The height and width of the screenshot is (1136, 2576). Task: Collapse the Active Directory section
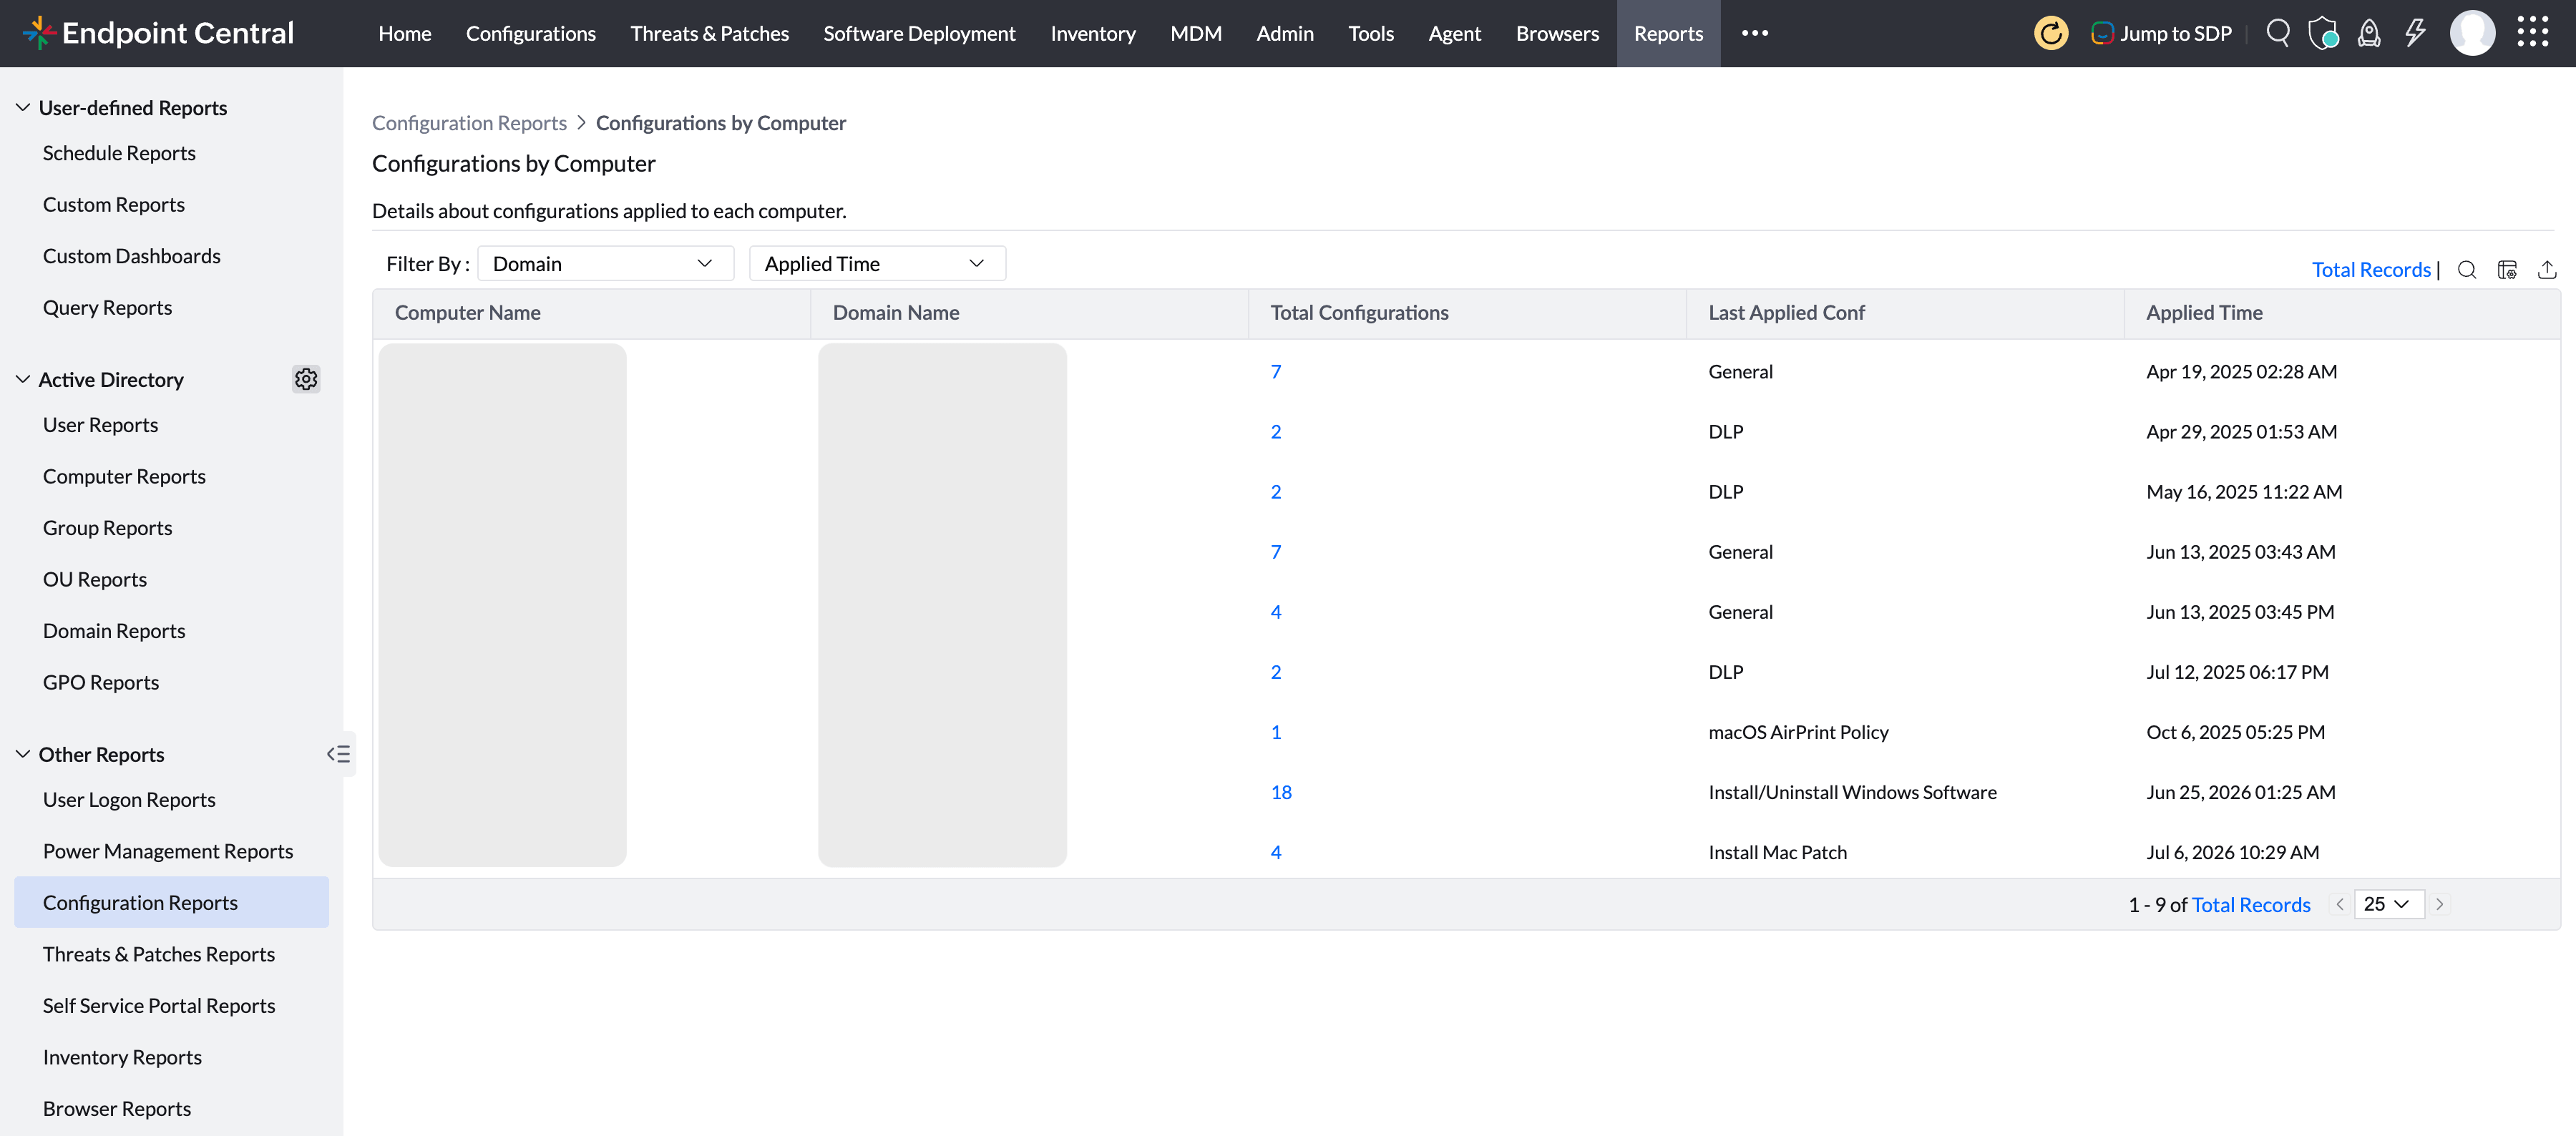click(23, 379)
